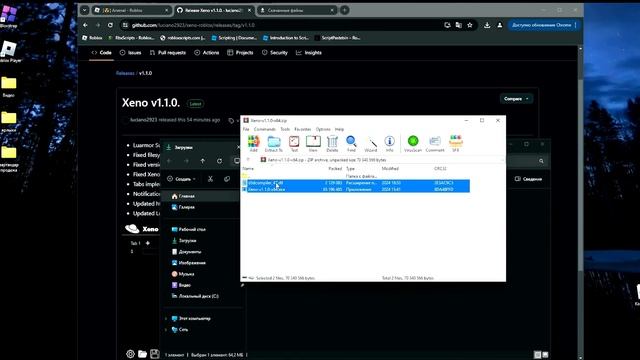
Task: Open Рабочий стол in Explorer sidebar
Action: tap(188, 229)
